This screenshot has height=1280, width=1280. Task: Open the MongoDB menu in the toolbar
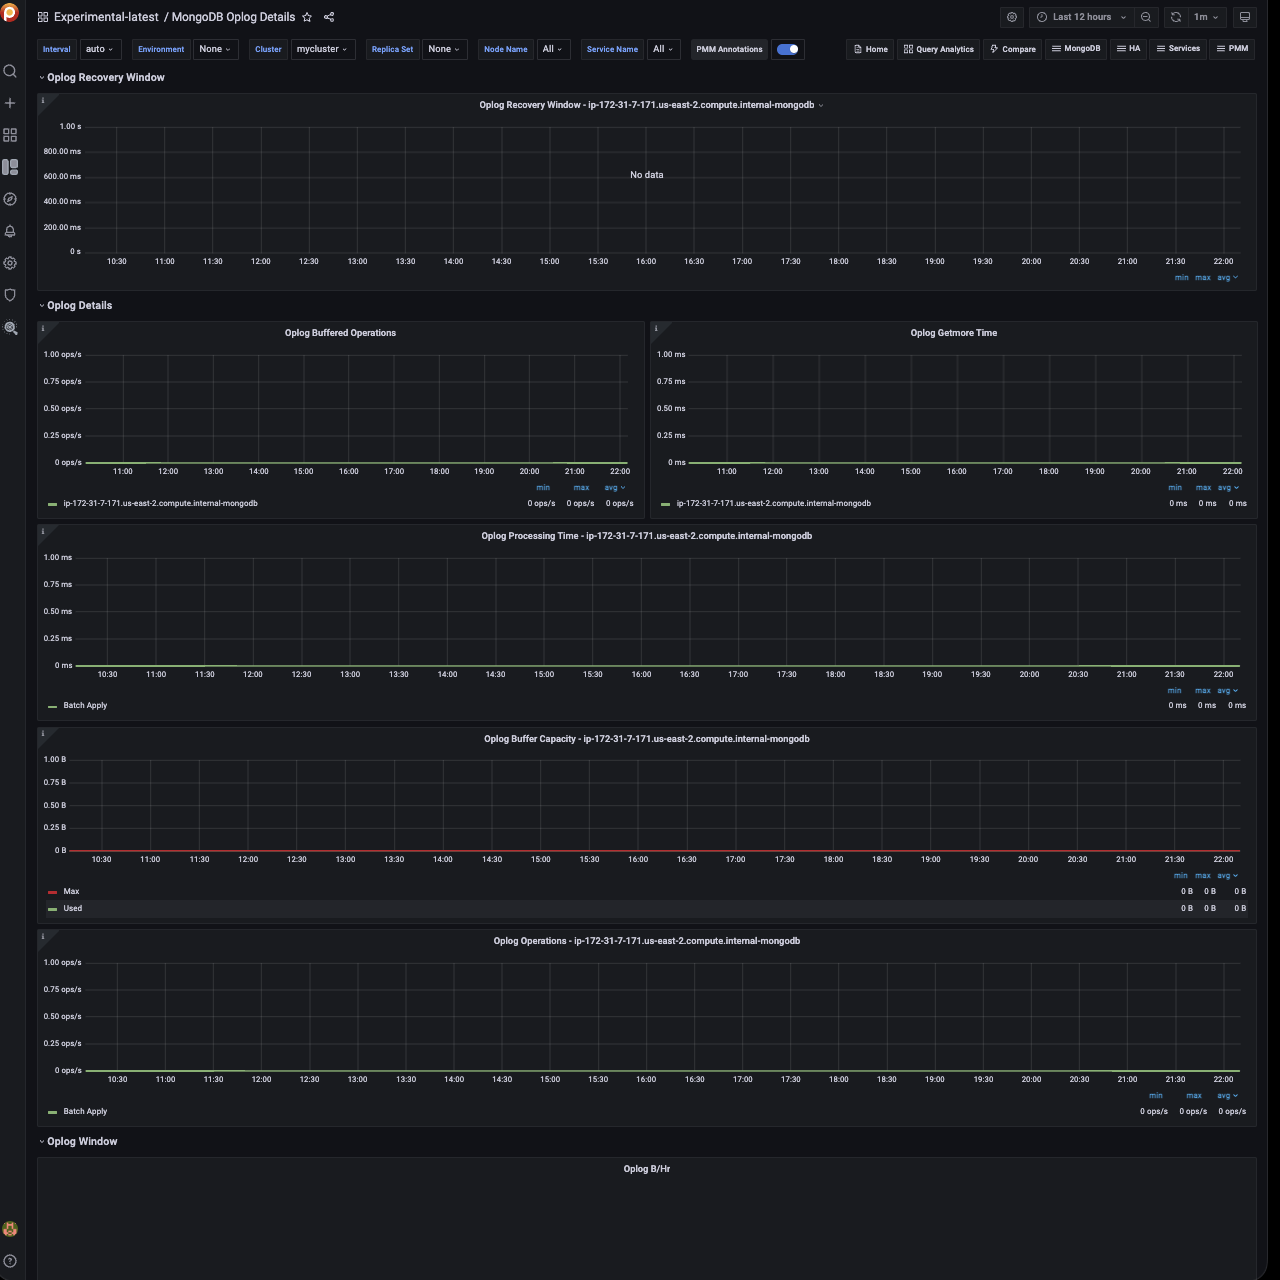[x=1075, y=49]
